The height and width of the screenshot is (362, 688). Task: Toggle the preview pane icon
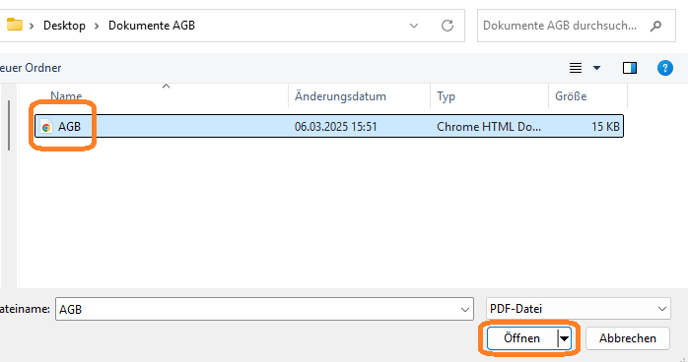[630, 68]
